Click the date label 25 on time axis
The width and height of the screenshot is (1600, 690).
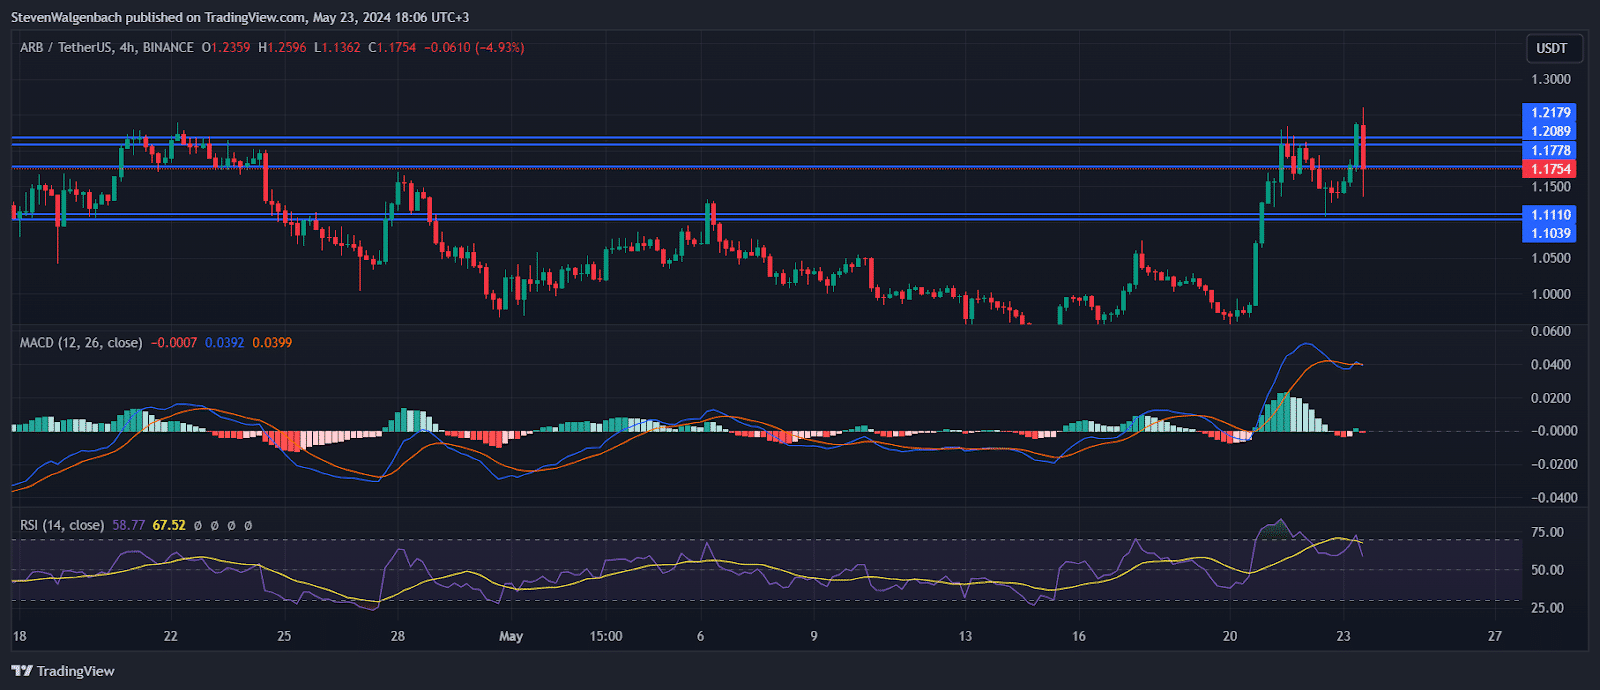click(284, 636)
